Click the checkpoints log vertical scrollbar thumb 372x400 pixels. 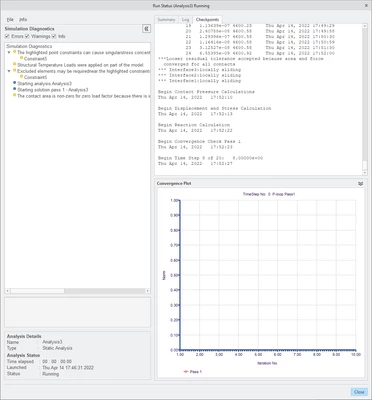[x=364, y=165]
